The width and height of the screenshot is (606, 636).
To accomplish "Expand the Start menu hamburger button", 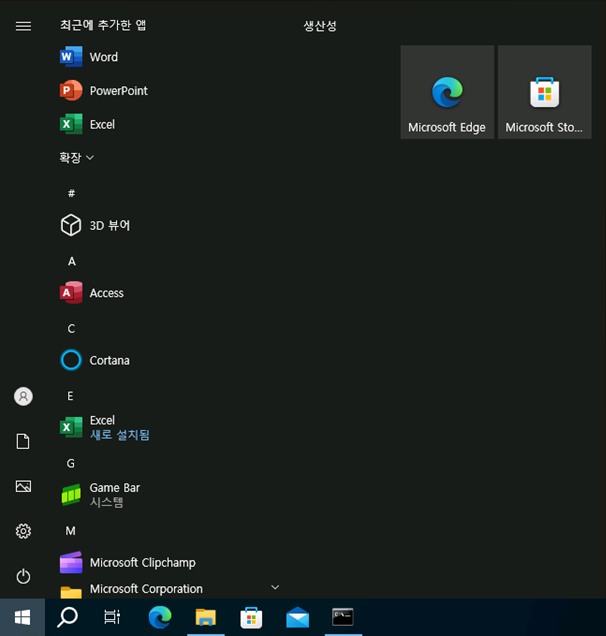I will [x=23, y=26].
